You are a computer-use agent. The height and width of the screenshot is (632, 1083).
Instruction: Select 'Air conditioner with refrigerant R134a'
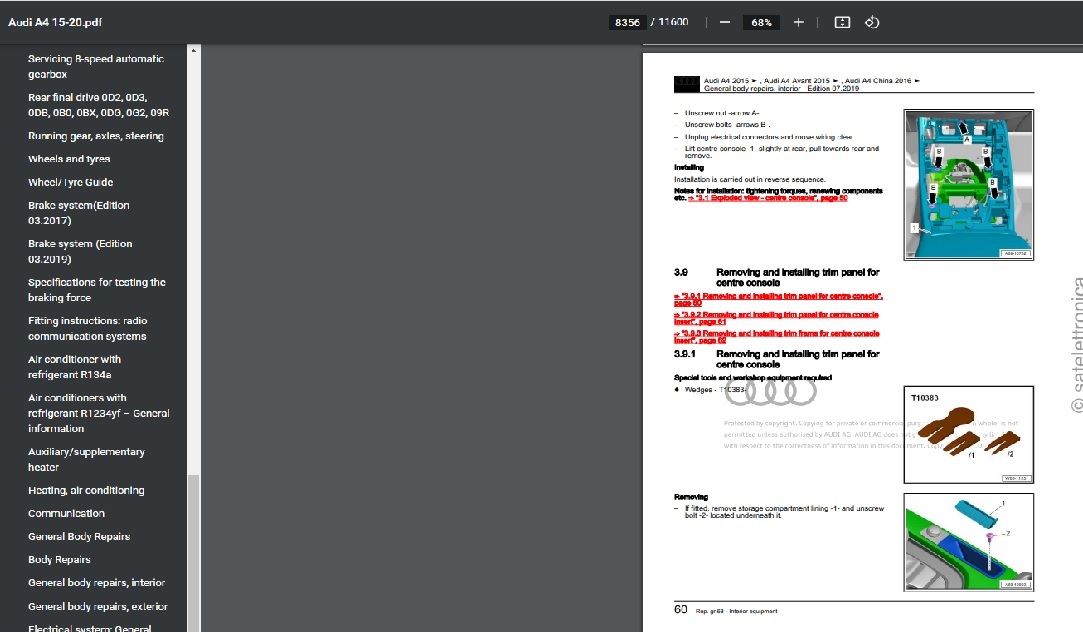point(75,367)
